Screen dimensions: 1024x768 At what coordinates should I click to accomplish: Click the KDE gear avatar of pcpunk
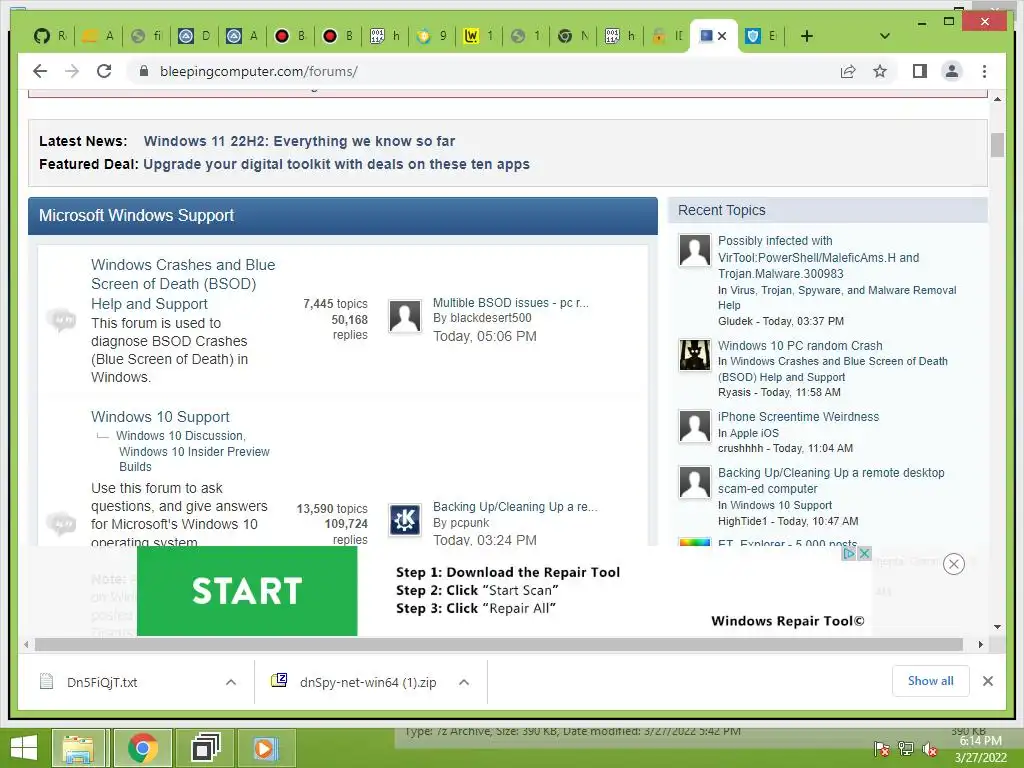point(405,520)
